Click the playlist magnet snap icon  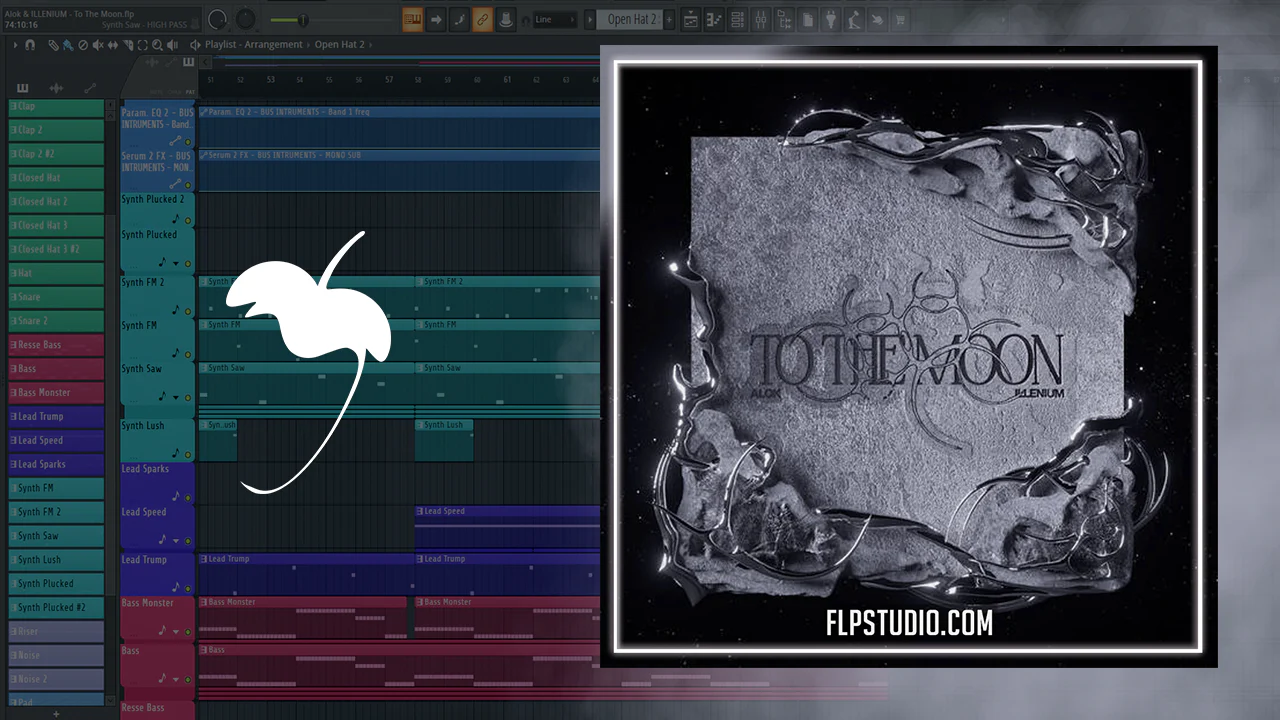[30, 45]
